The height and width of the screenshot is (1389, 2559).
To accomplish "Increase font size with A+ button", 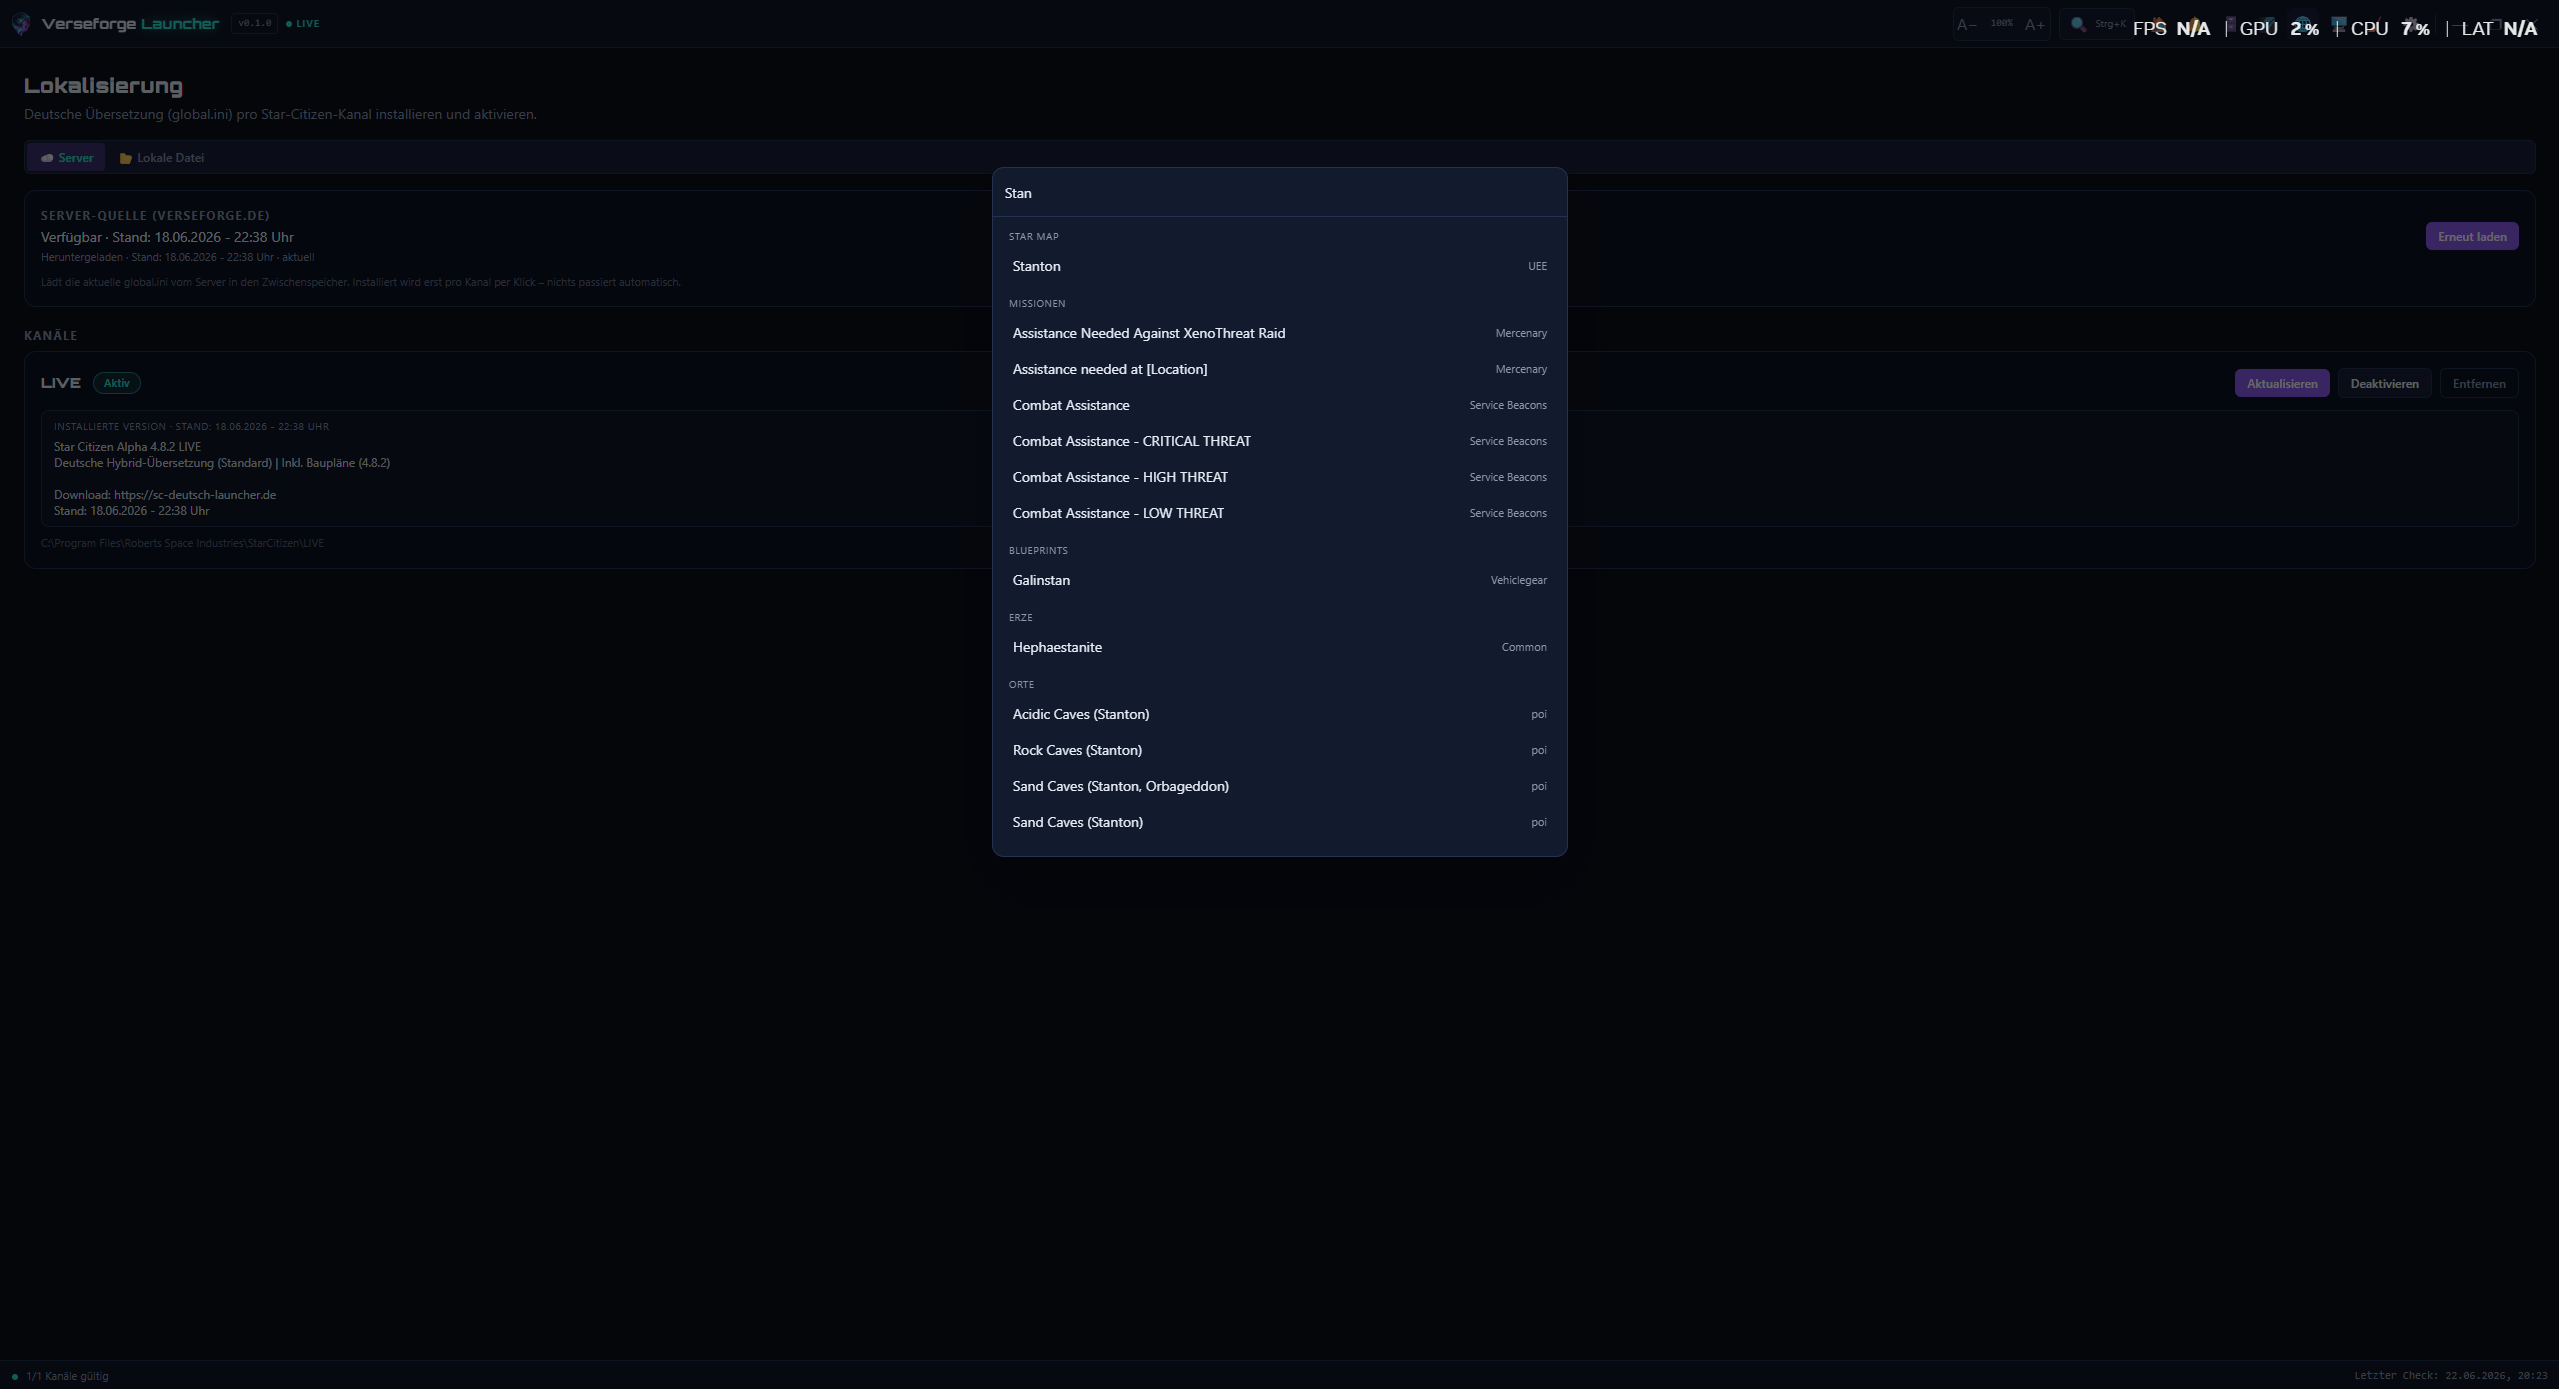I will (2035, 24).
